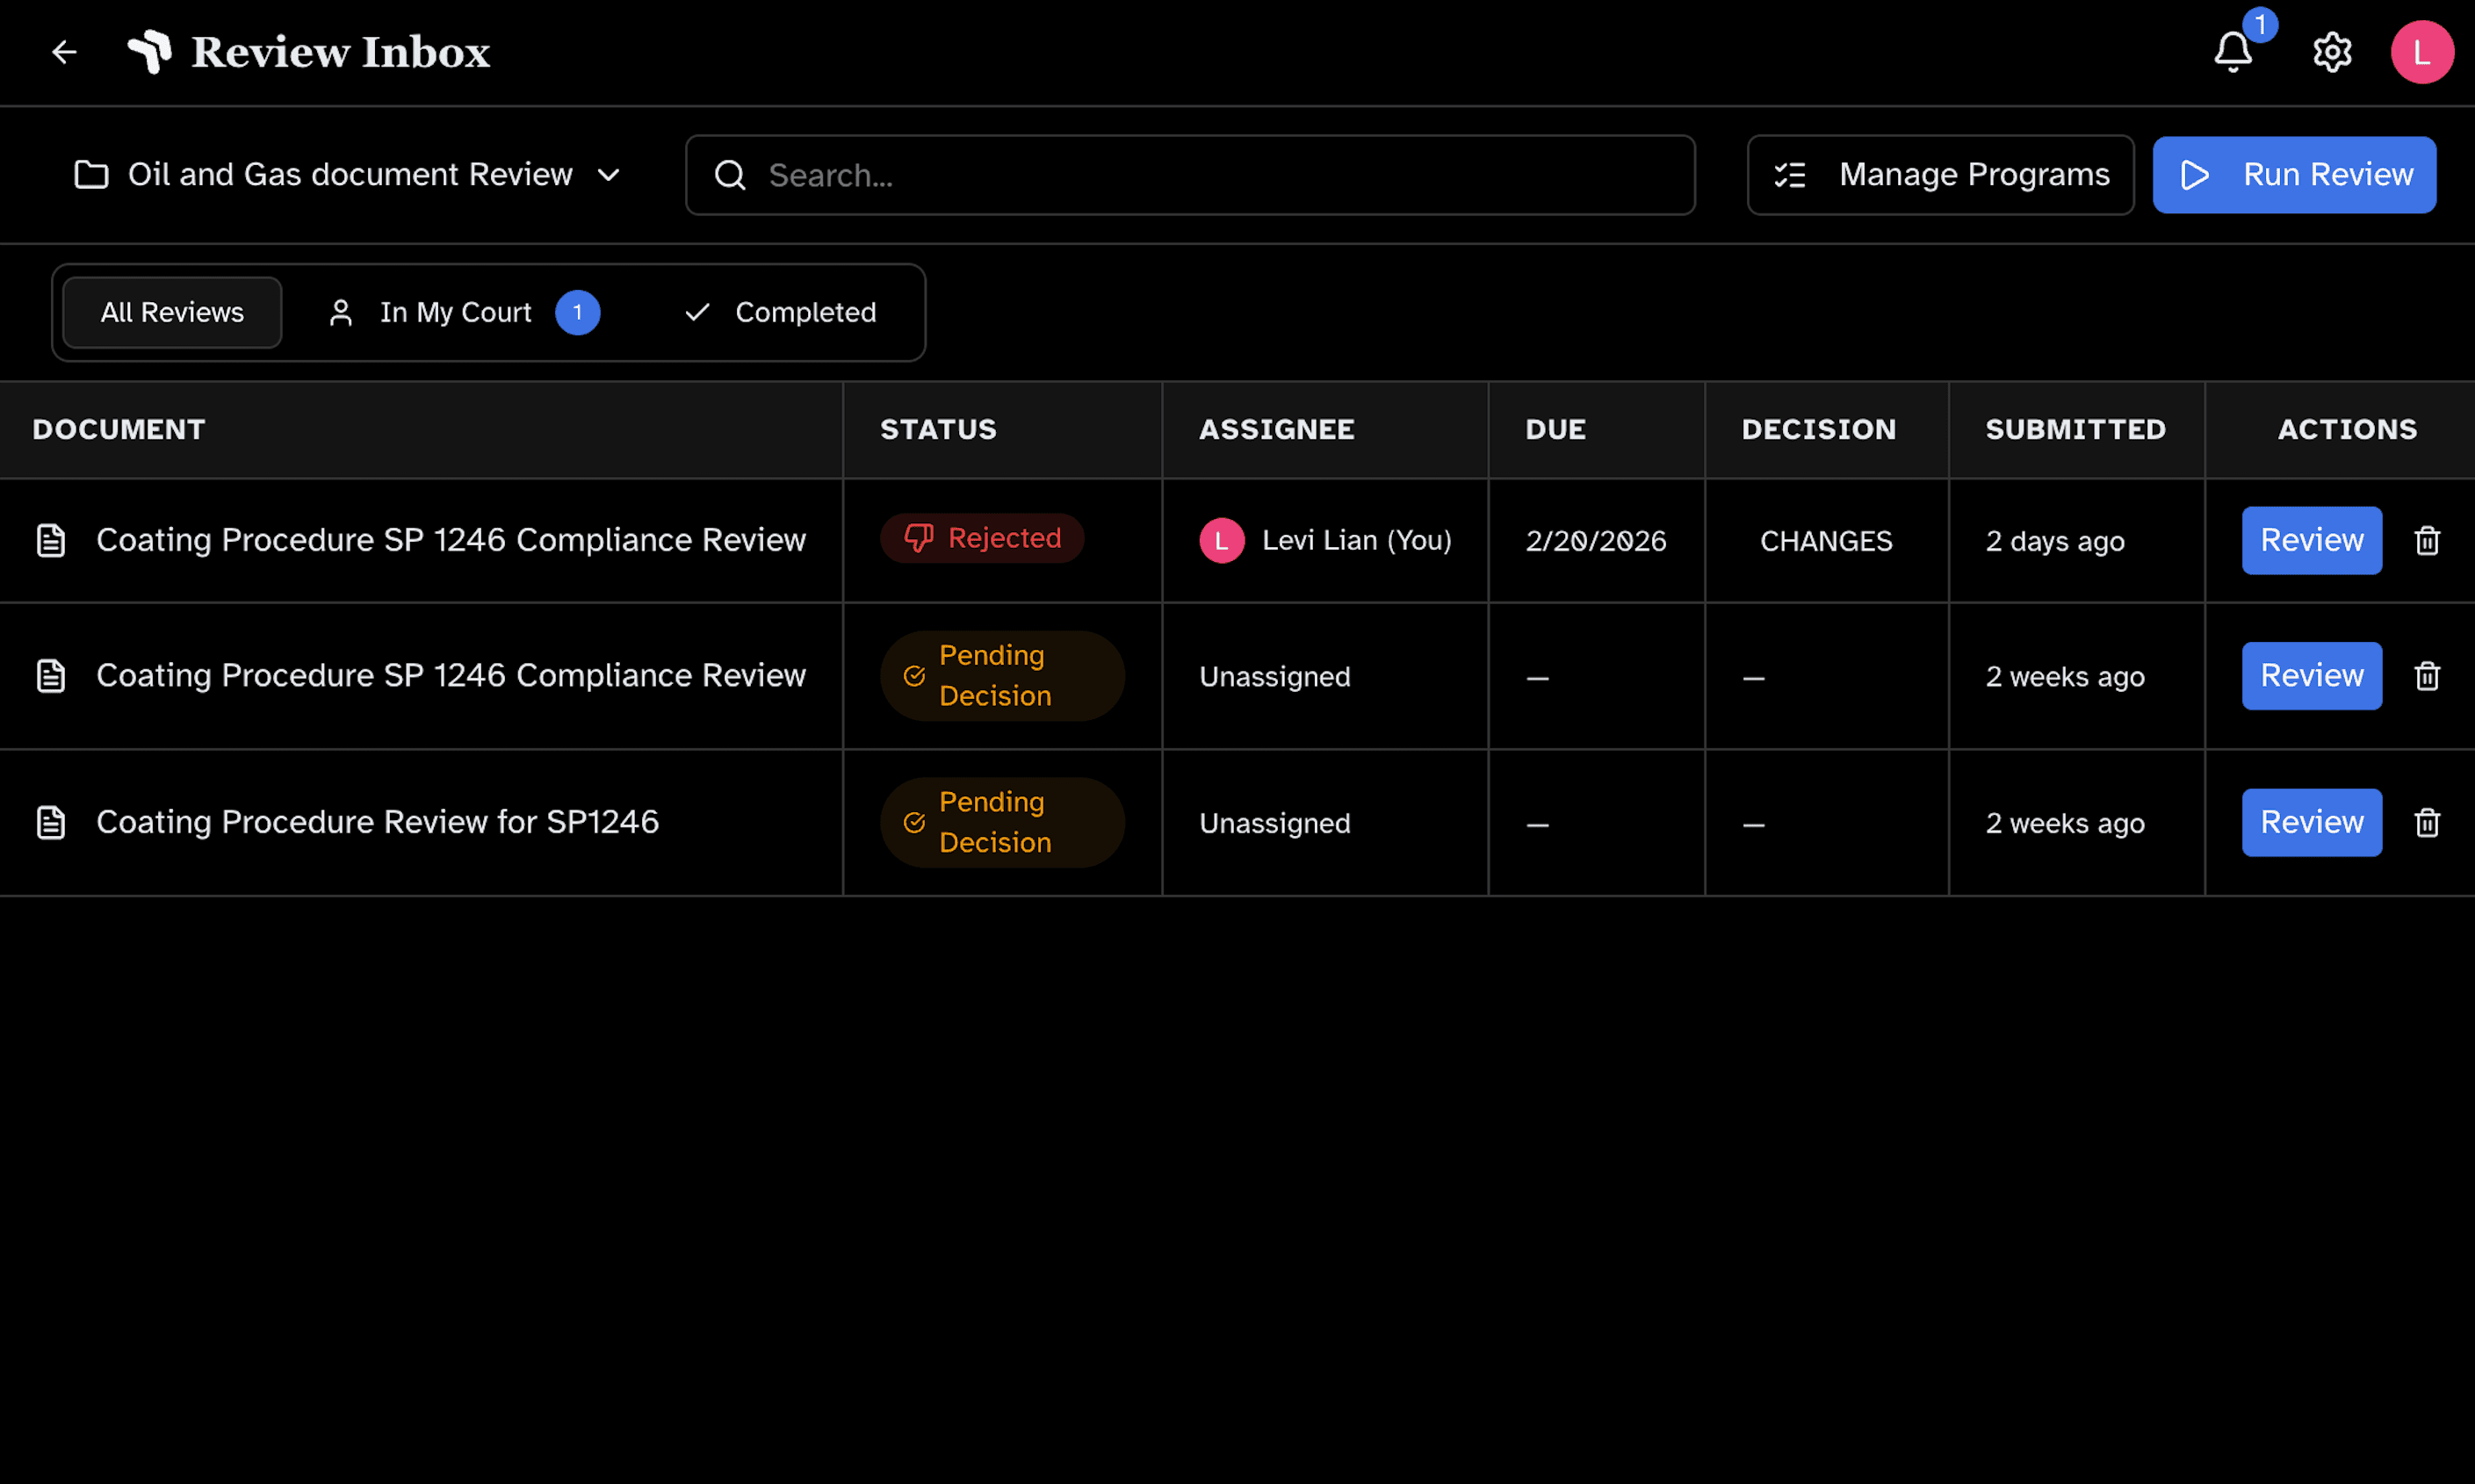Click the program dropdown chevron arrow
Screen dimensions: 2475x1484
pyautogui.click(x=608, y=175)
